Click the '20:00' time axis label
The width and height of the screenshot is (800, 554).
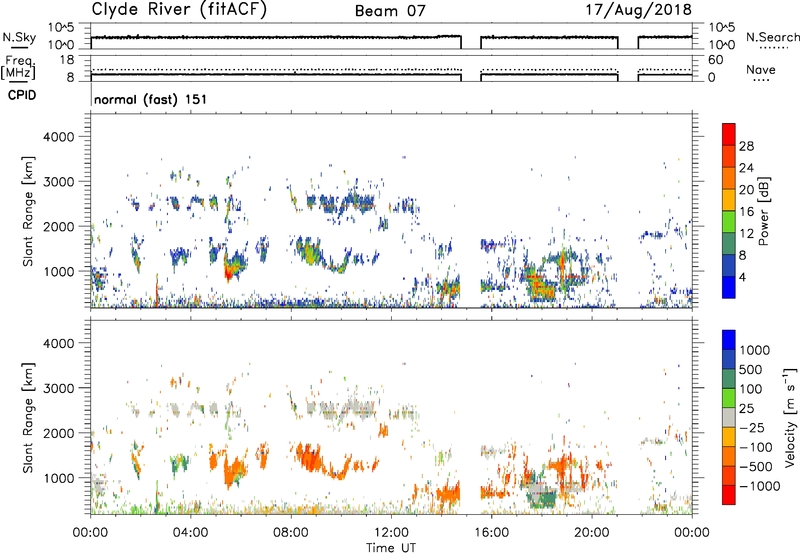592,533
